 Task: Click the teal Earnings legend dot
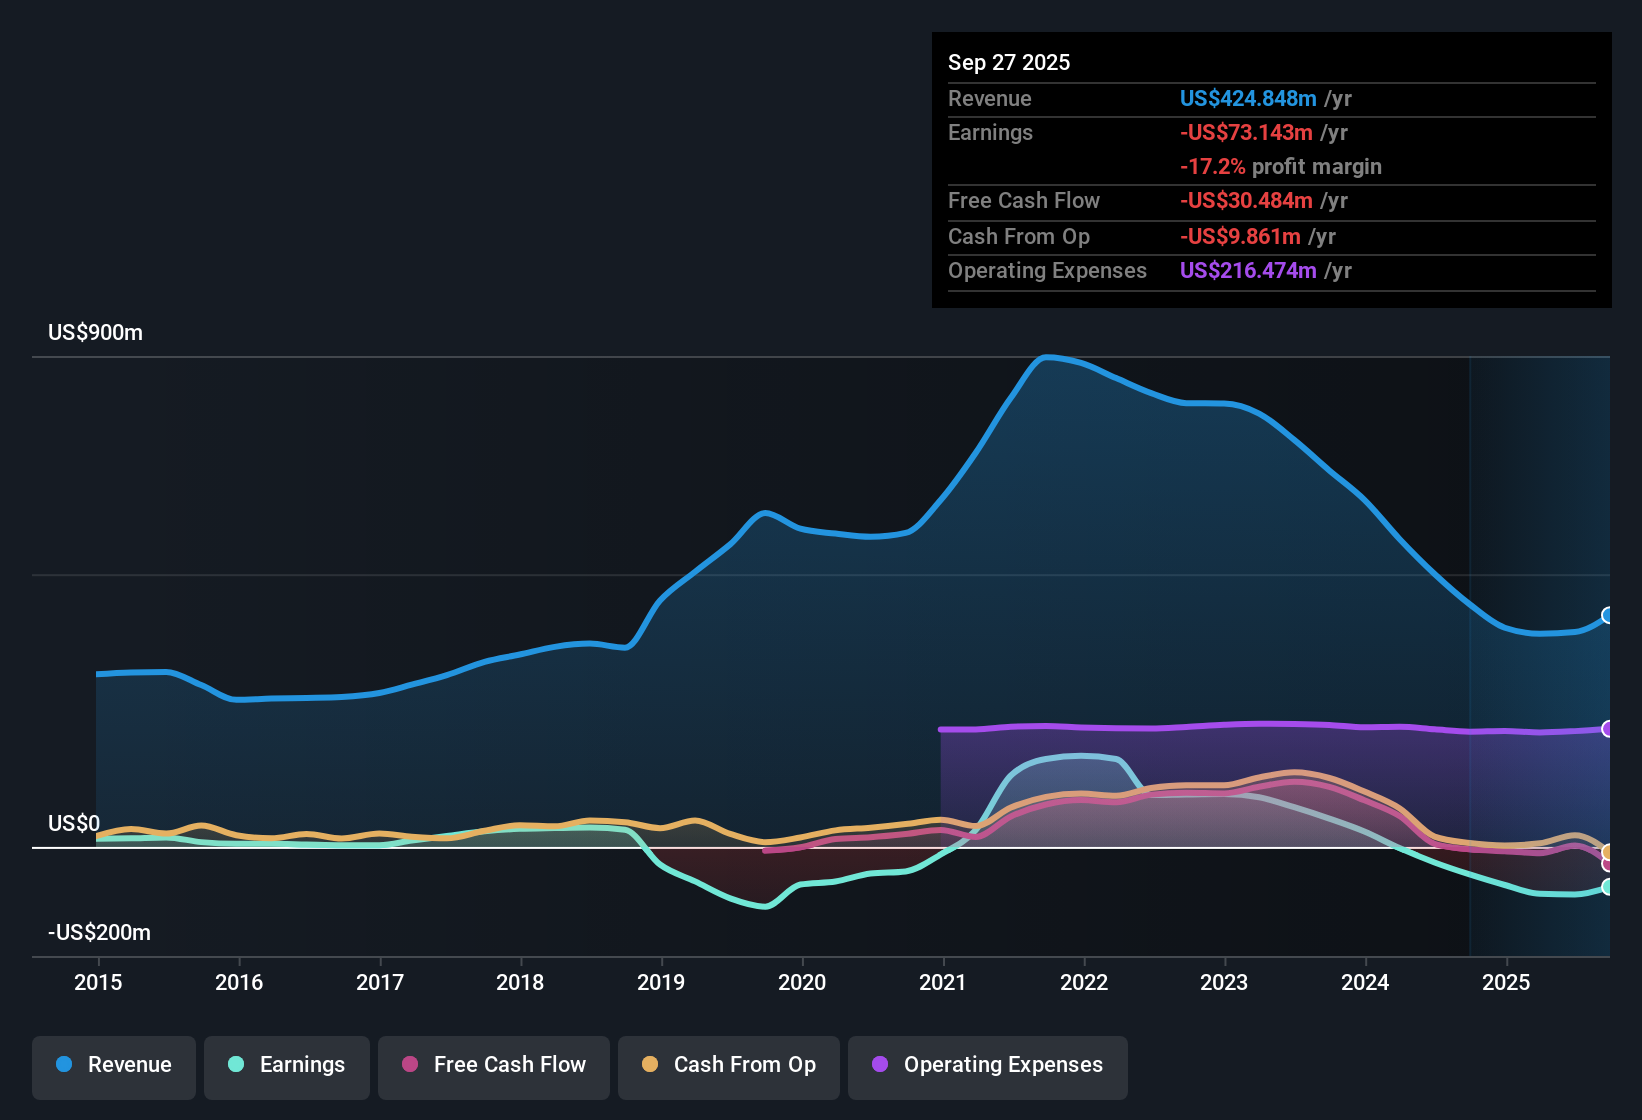point(236,1065)
